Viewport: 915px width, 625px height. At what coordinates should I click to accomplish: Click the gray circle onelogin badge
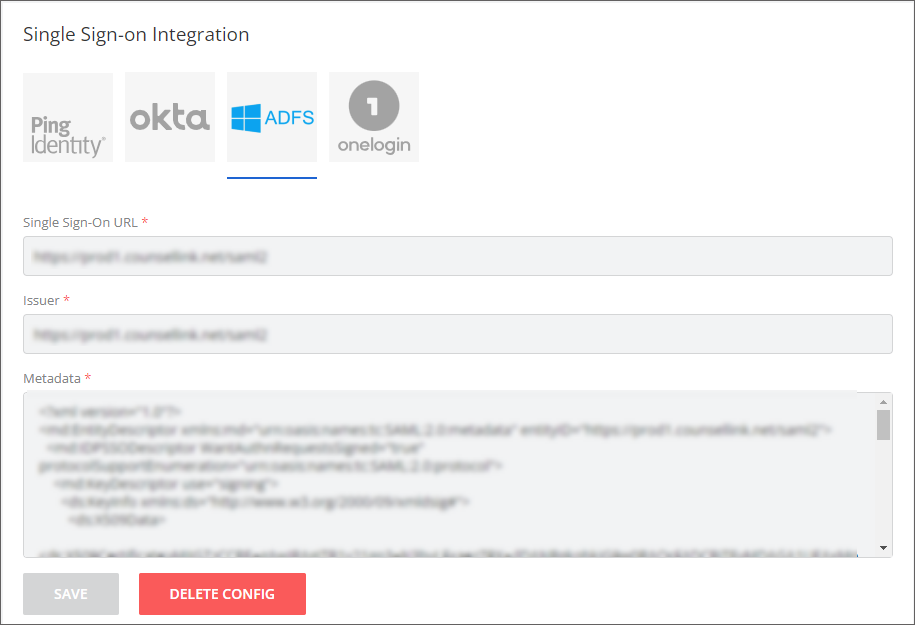click(374, 106)
